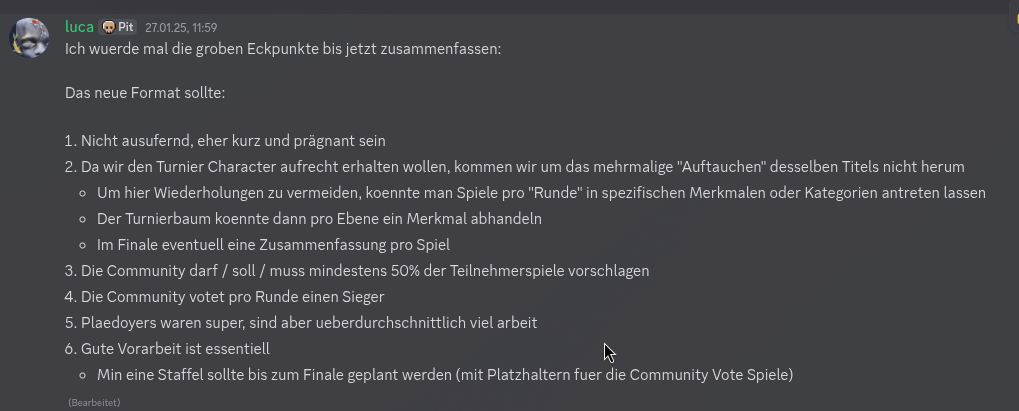The image size is (1019, 411).
Task: Click list item 6 "Gute Vorarbeit ist essentiell"
Action: [x=175, y=349]
